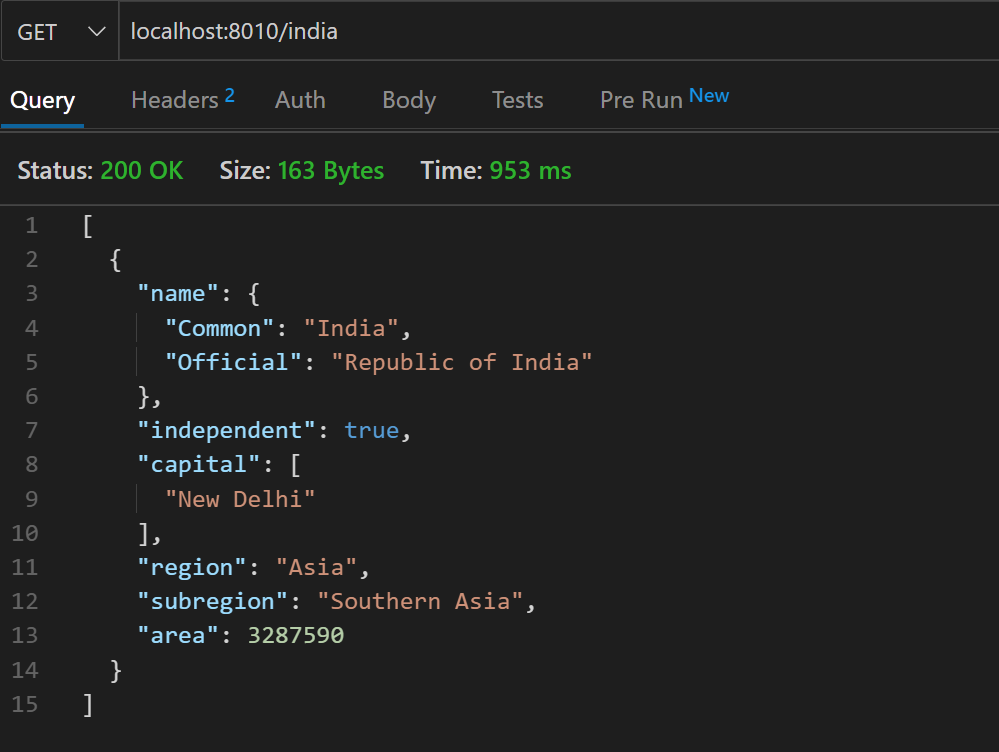
Task: Switch to the Tests tab
Action: click(517, 100)
